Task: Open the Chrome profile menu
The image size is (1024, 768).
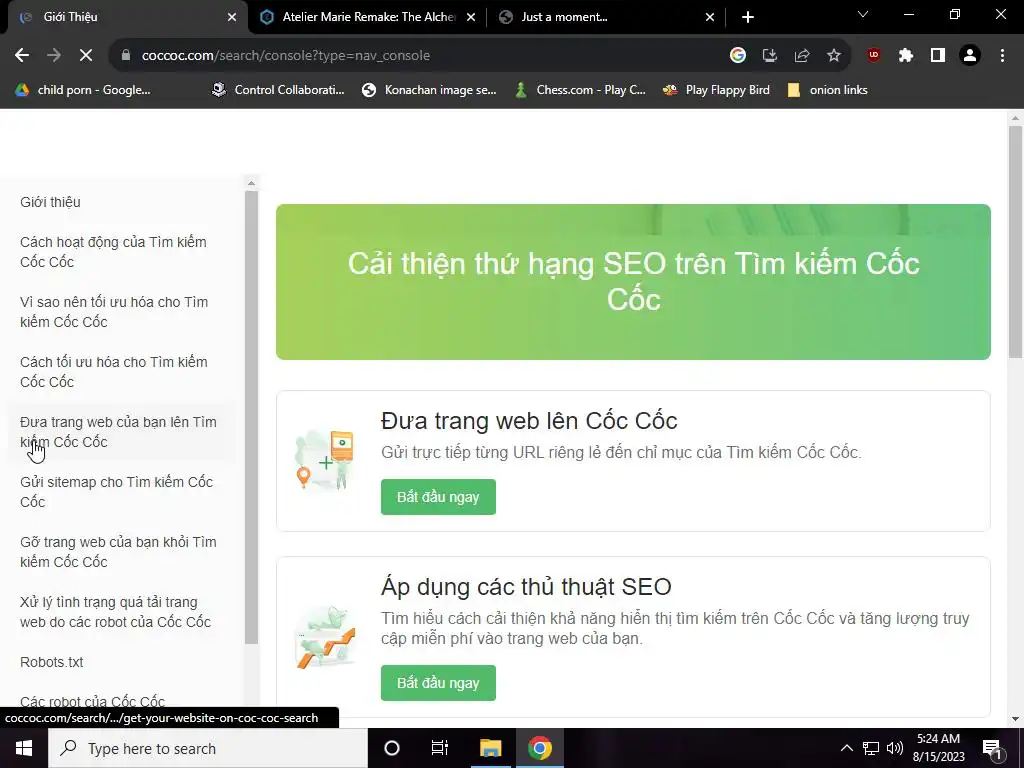Action: [970, 56]
